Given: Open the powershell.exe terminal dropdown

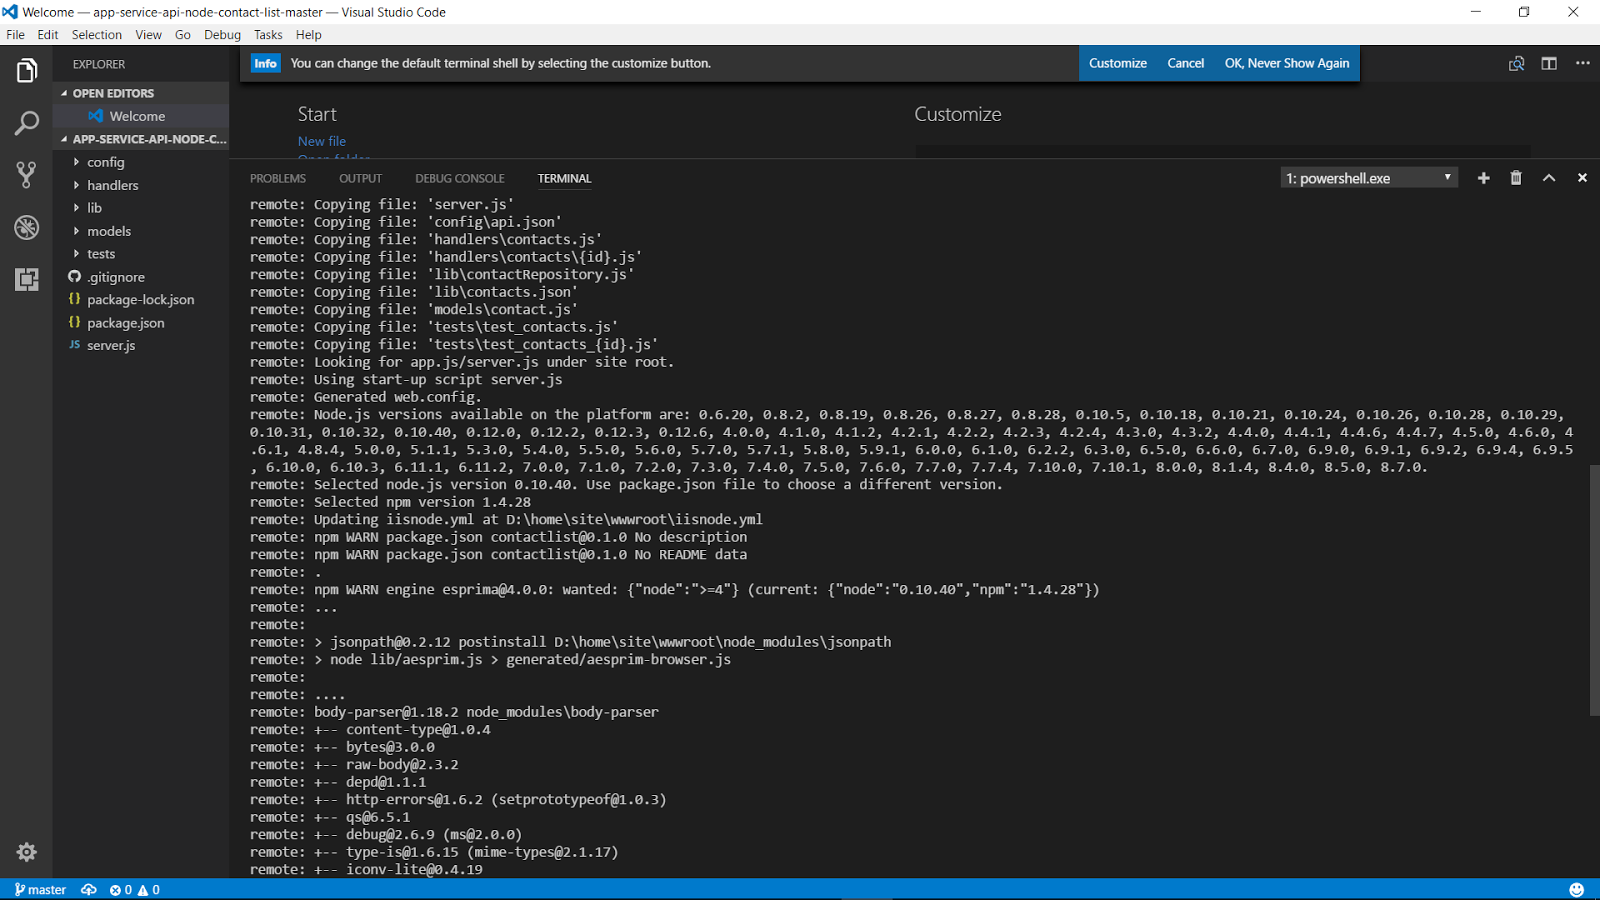Looking at the screenshot, I should pos(1368,178).
